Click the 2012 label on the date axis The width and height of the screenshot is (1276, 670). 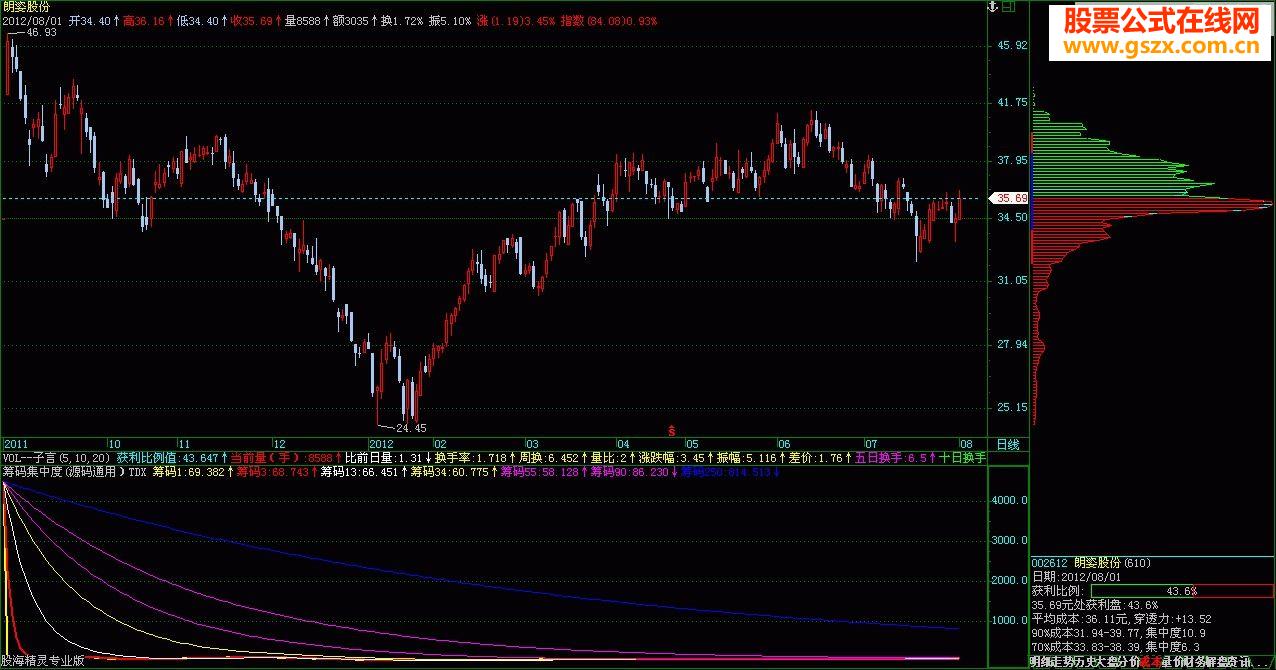pyautogui.click(x=381, y=443)
